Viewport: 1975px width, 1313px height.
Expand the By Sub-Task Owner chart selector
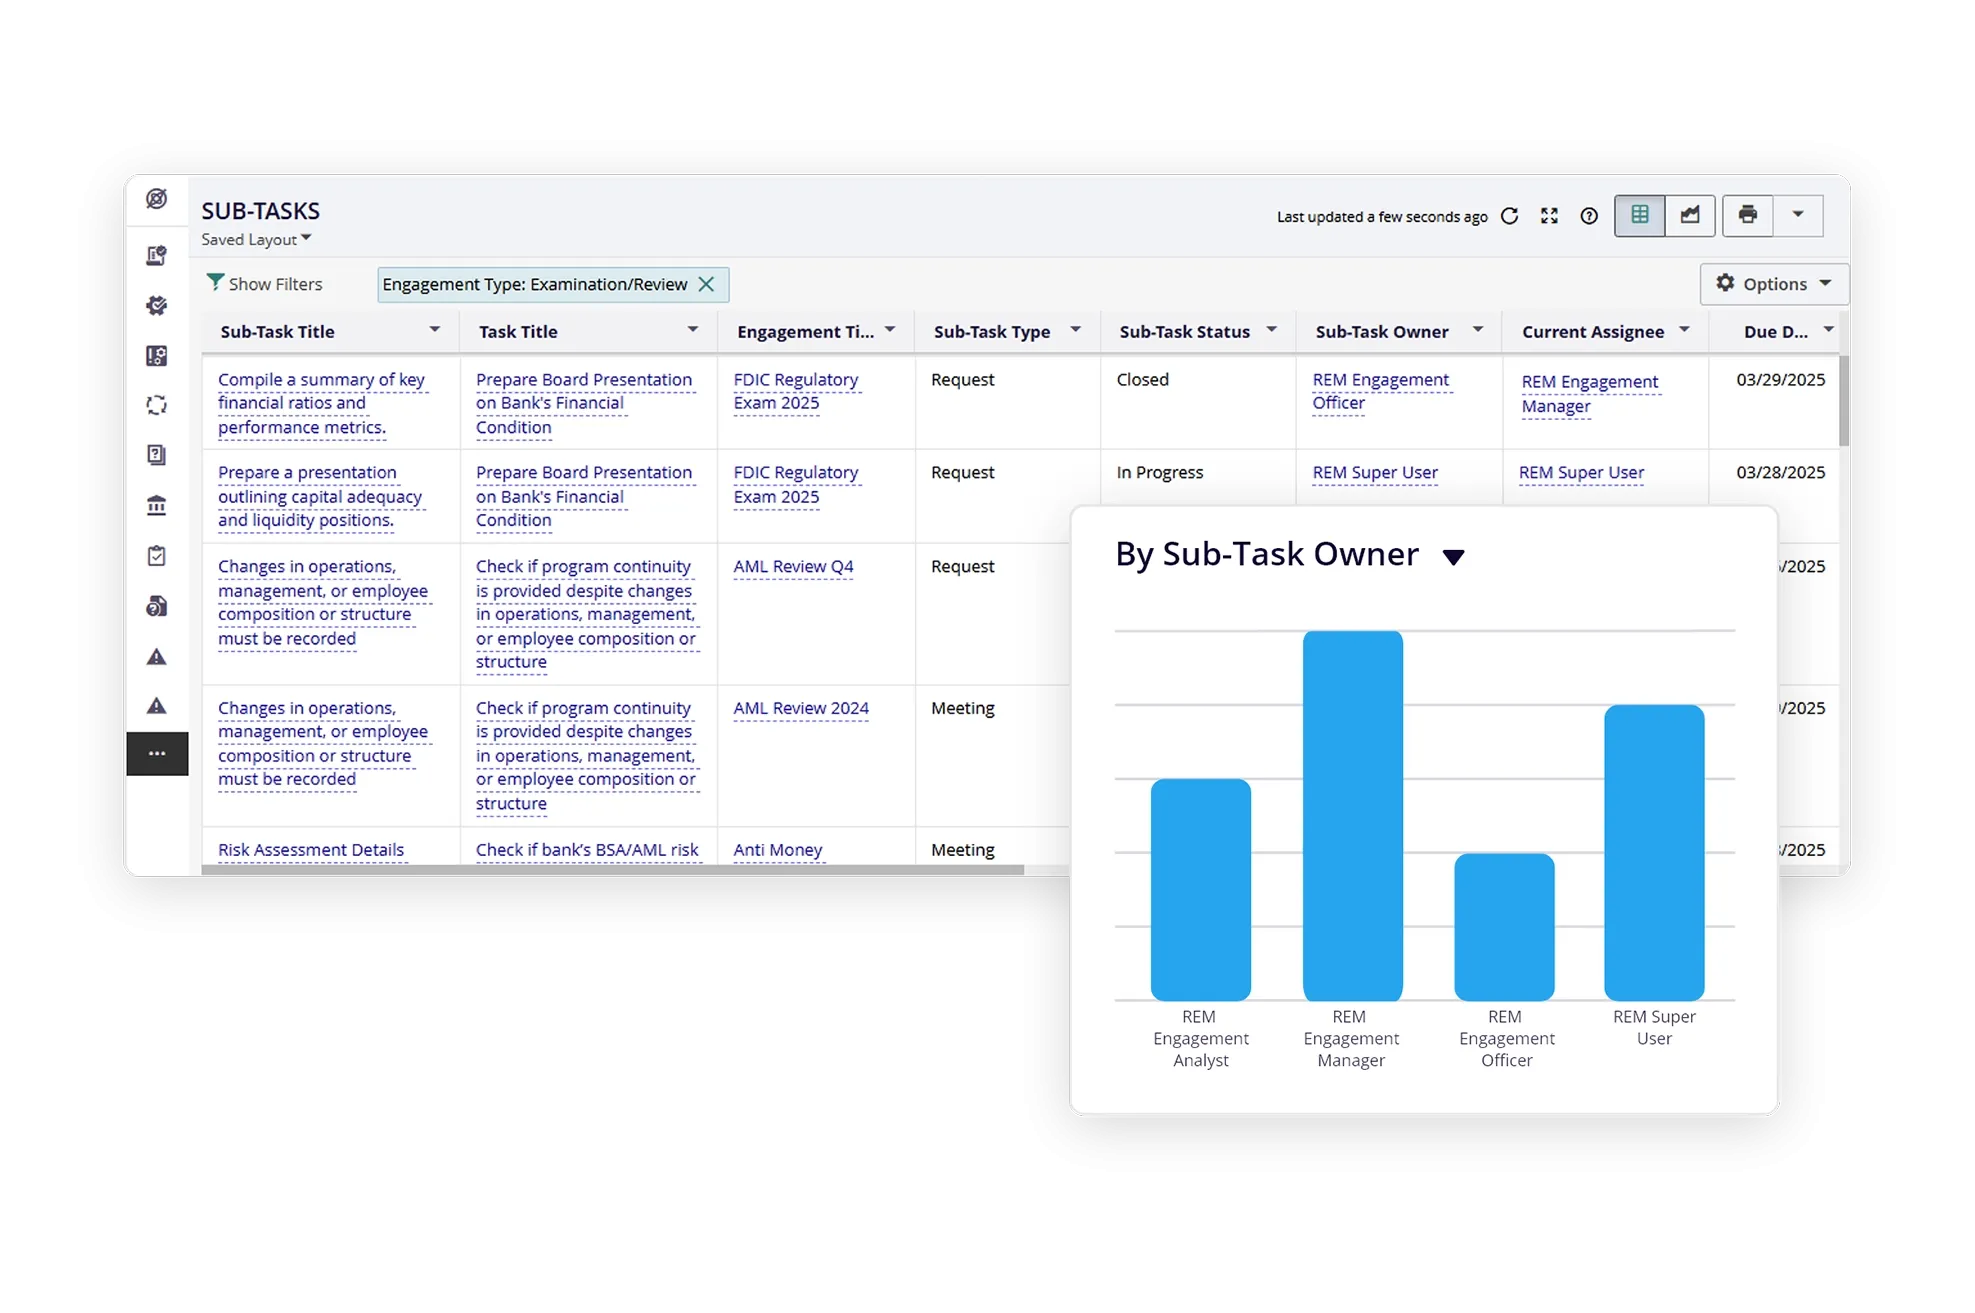[x=1453, y=557]
